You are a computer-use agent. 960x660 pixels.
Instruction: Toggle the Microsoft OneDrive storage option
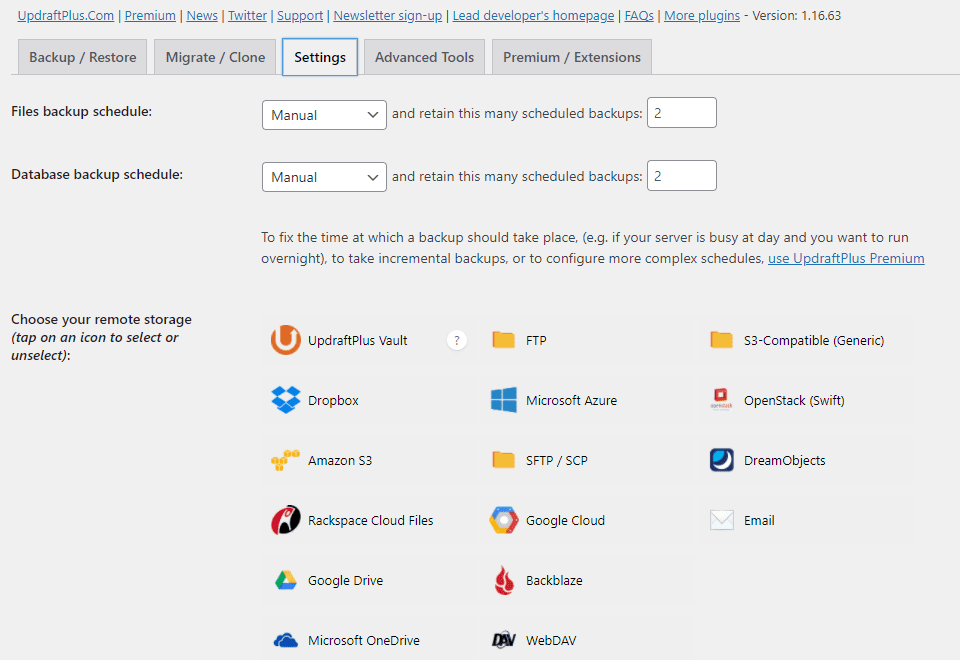287,640
